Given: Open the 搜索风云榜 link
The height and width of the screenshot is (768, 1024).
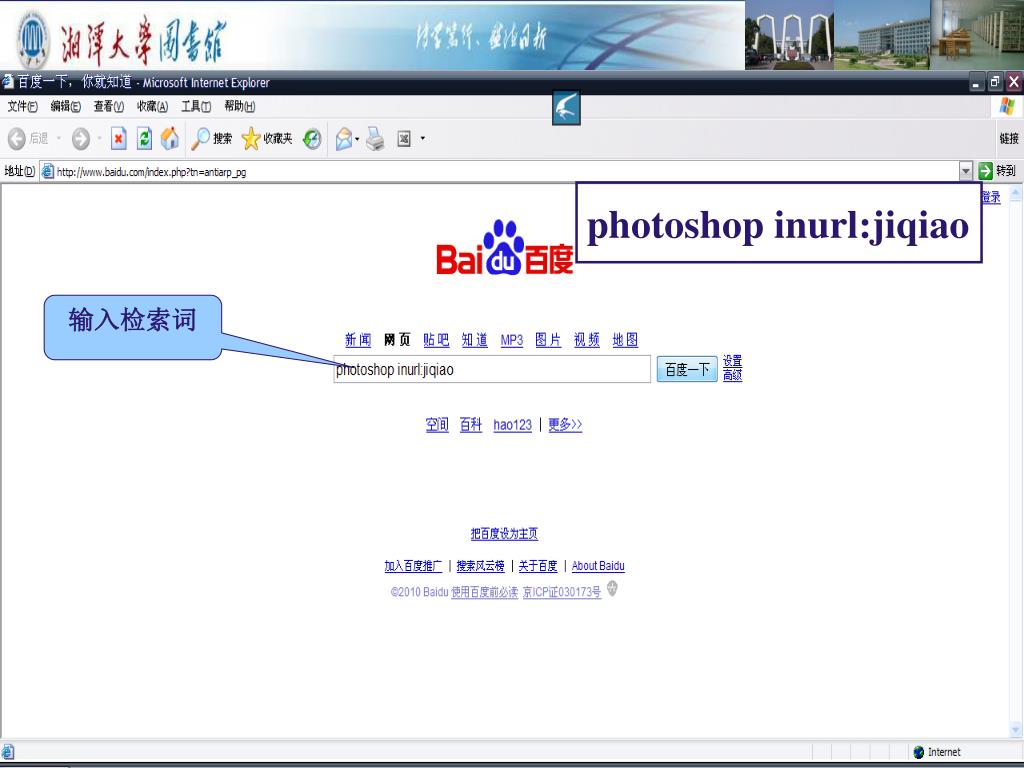Looking at the screenshot, I should click(481, 566).
